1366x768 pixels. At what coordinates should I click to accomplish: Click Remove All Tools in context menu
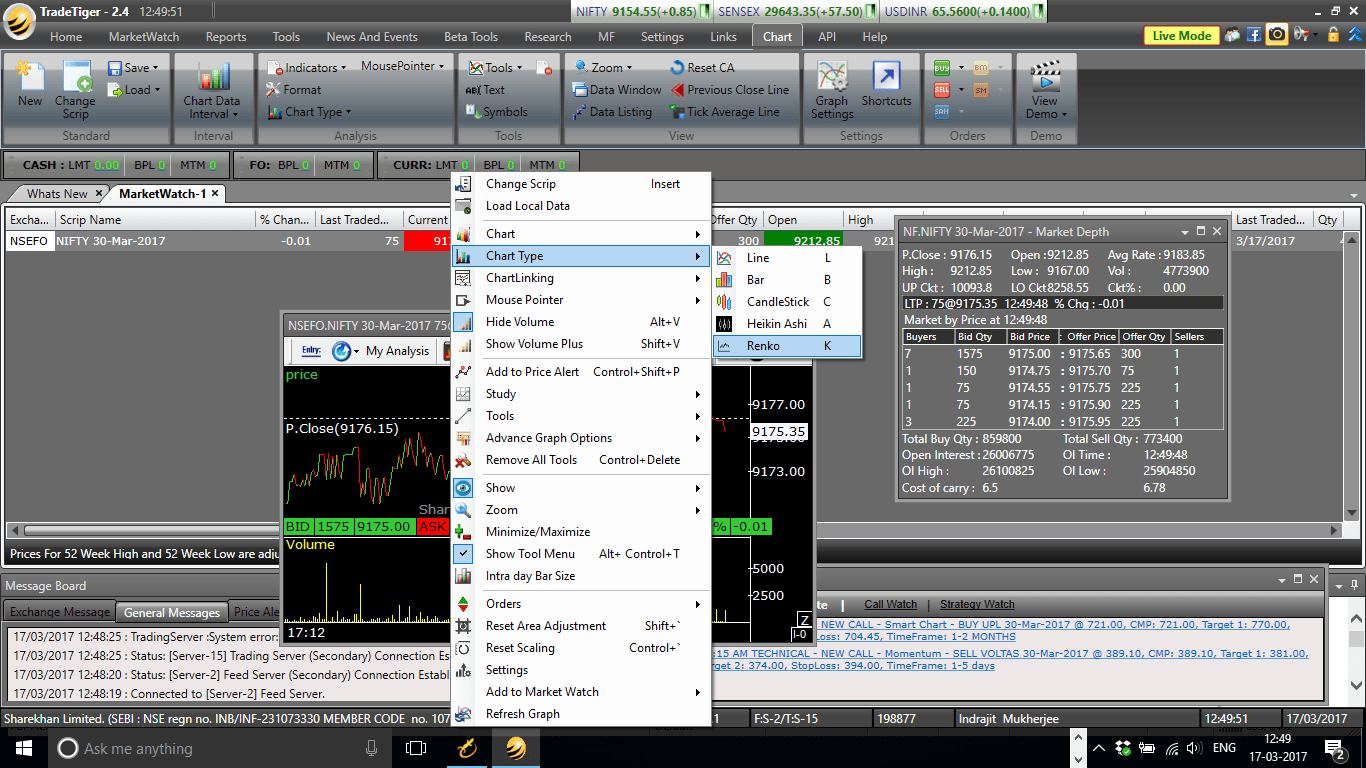click(581, 460)
